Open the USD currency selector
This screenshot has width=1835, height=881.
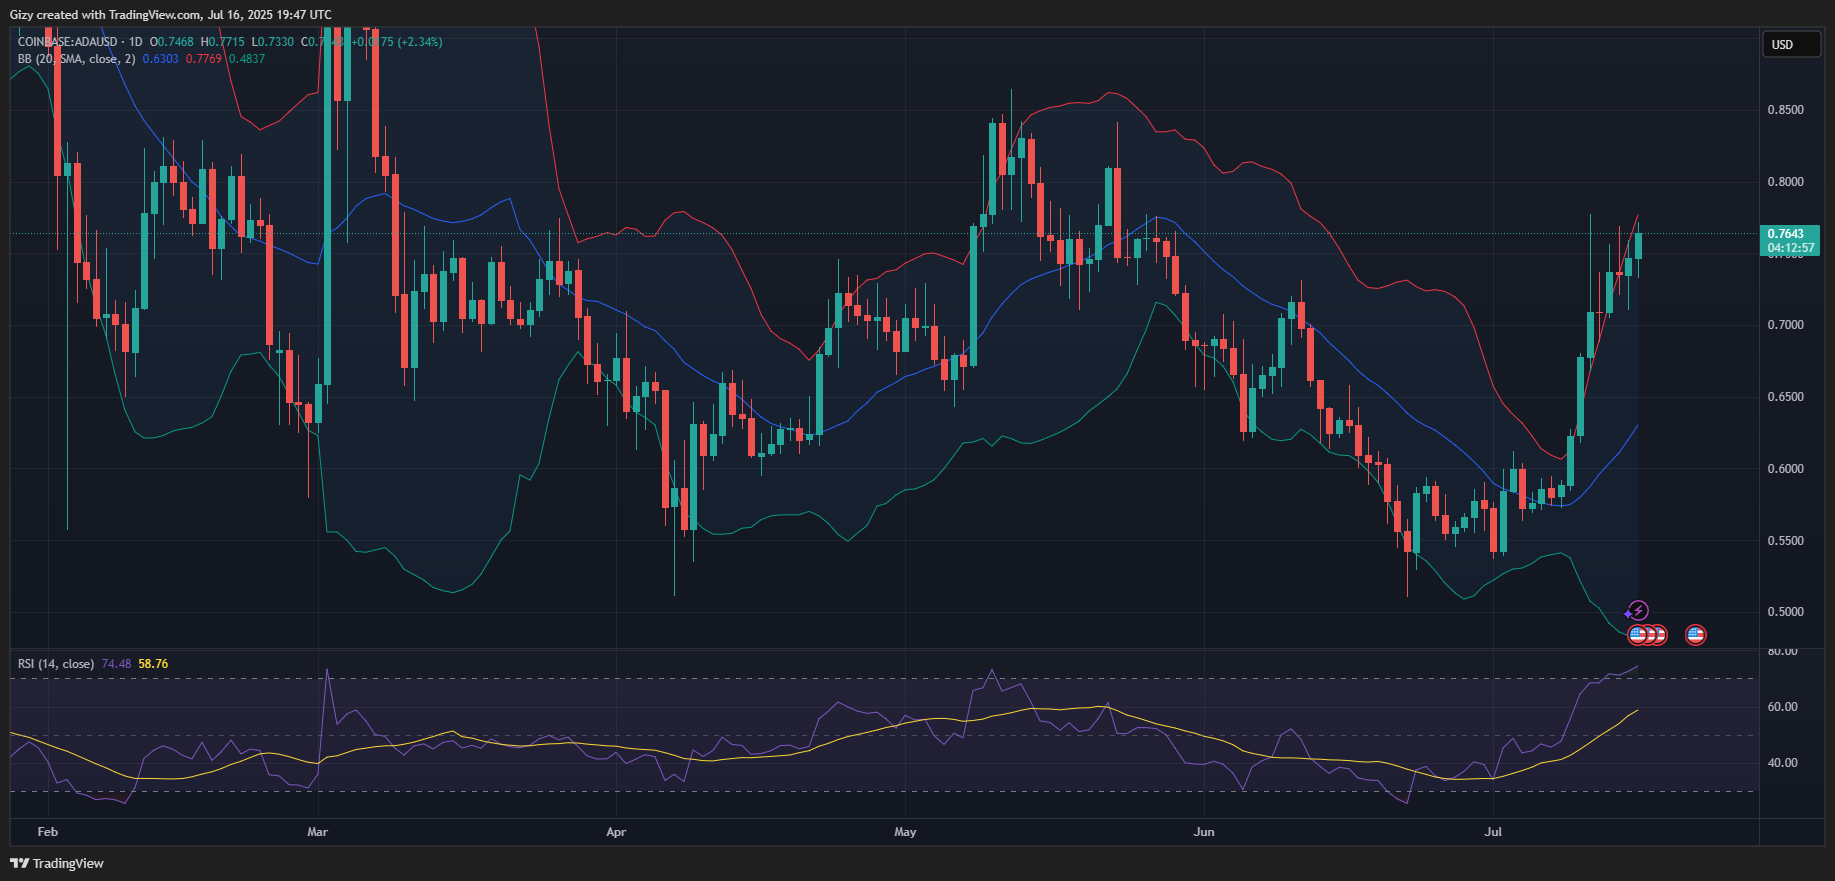coord(1790,44)
